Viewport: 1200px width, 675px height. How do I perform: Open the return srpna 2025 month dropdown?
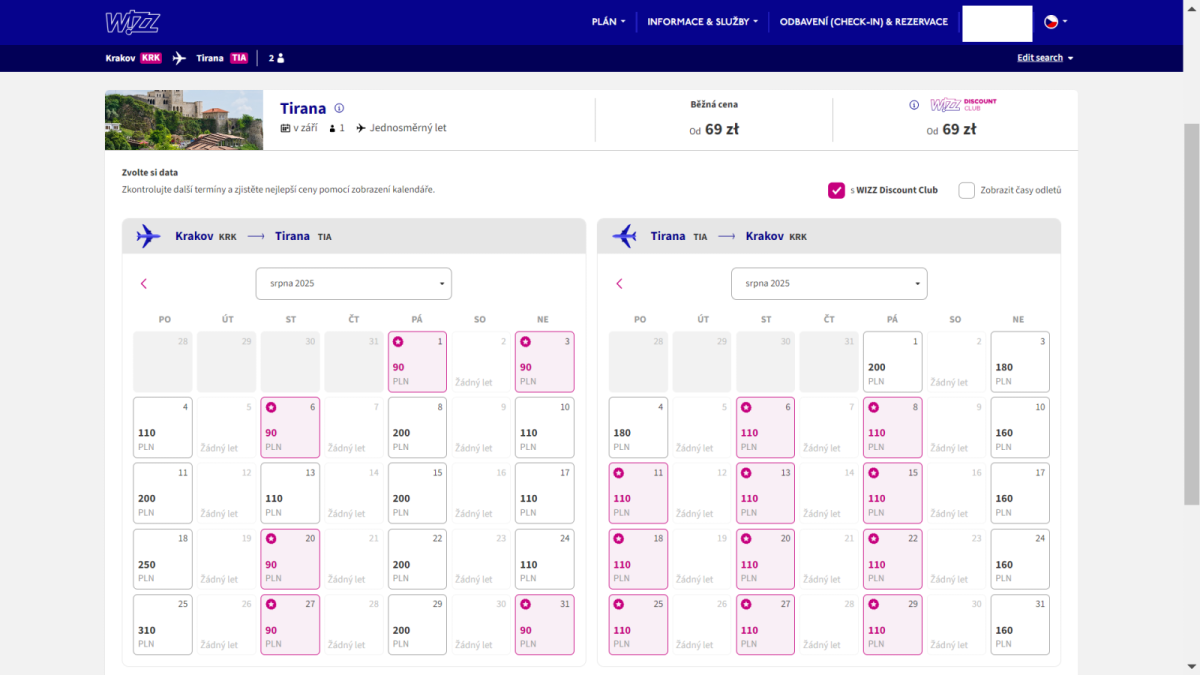(828, 284)
